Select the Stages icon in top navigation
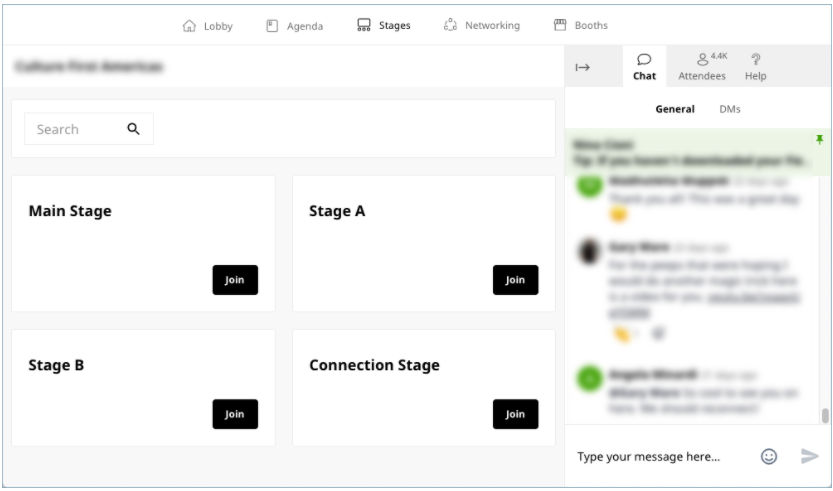The height and width of the screenshot is (491, 833). [364, 25]
